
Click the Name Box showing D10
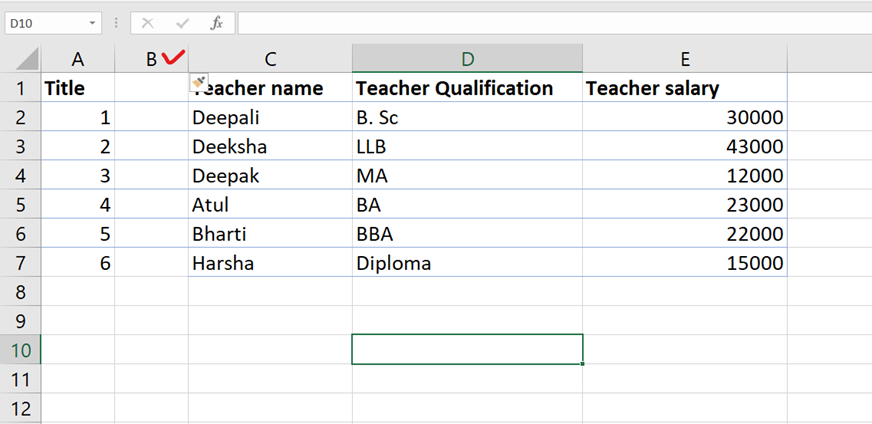coord(45,22)
